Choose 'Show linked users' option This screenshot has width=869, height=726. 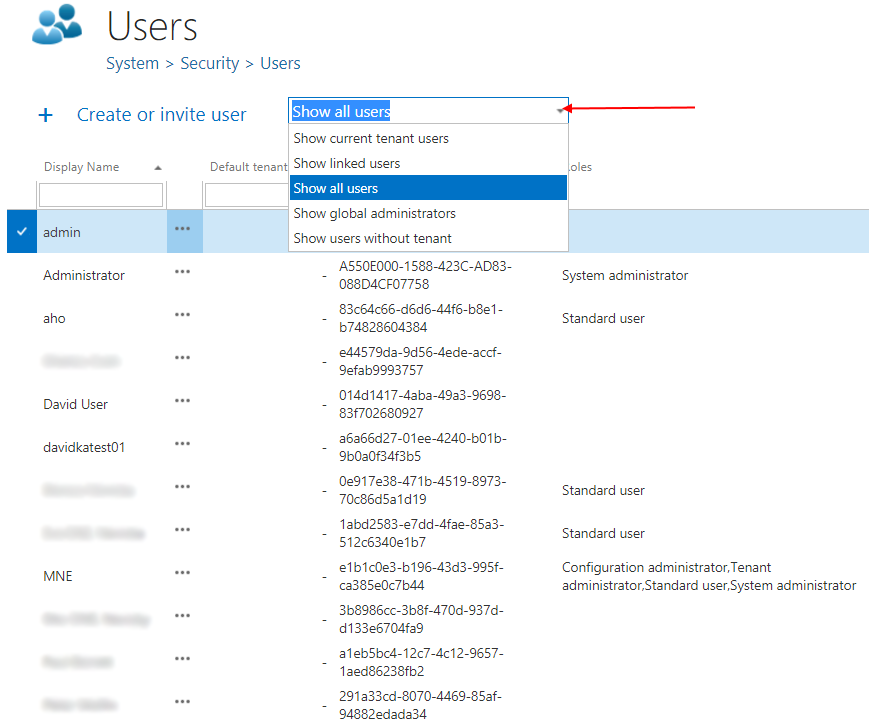347,163
